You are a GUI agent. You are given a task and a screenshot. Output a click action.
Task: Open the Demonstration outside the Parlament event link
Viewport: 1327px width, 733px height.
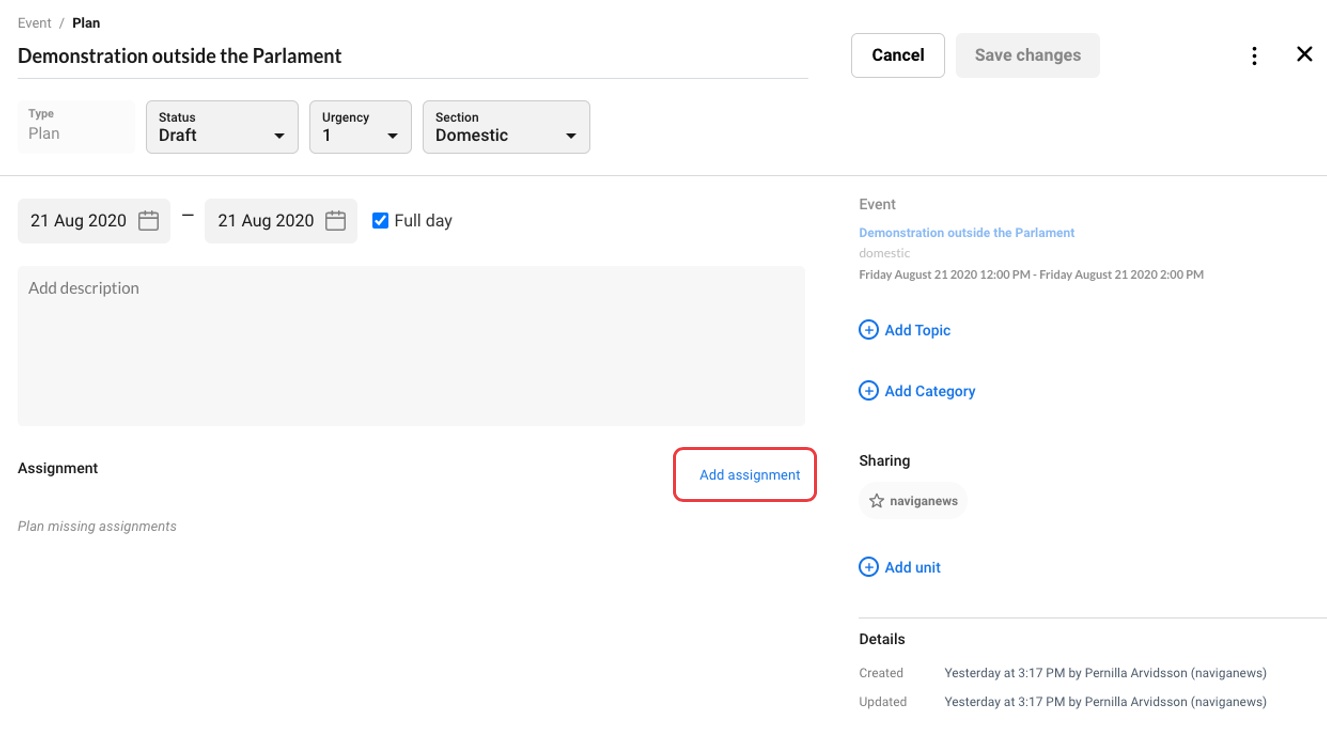click(966, 232)
